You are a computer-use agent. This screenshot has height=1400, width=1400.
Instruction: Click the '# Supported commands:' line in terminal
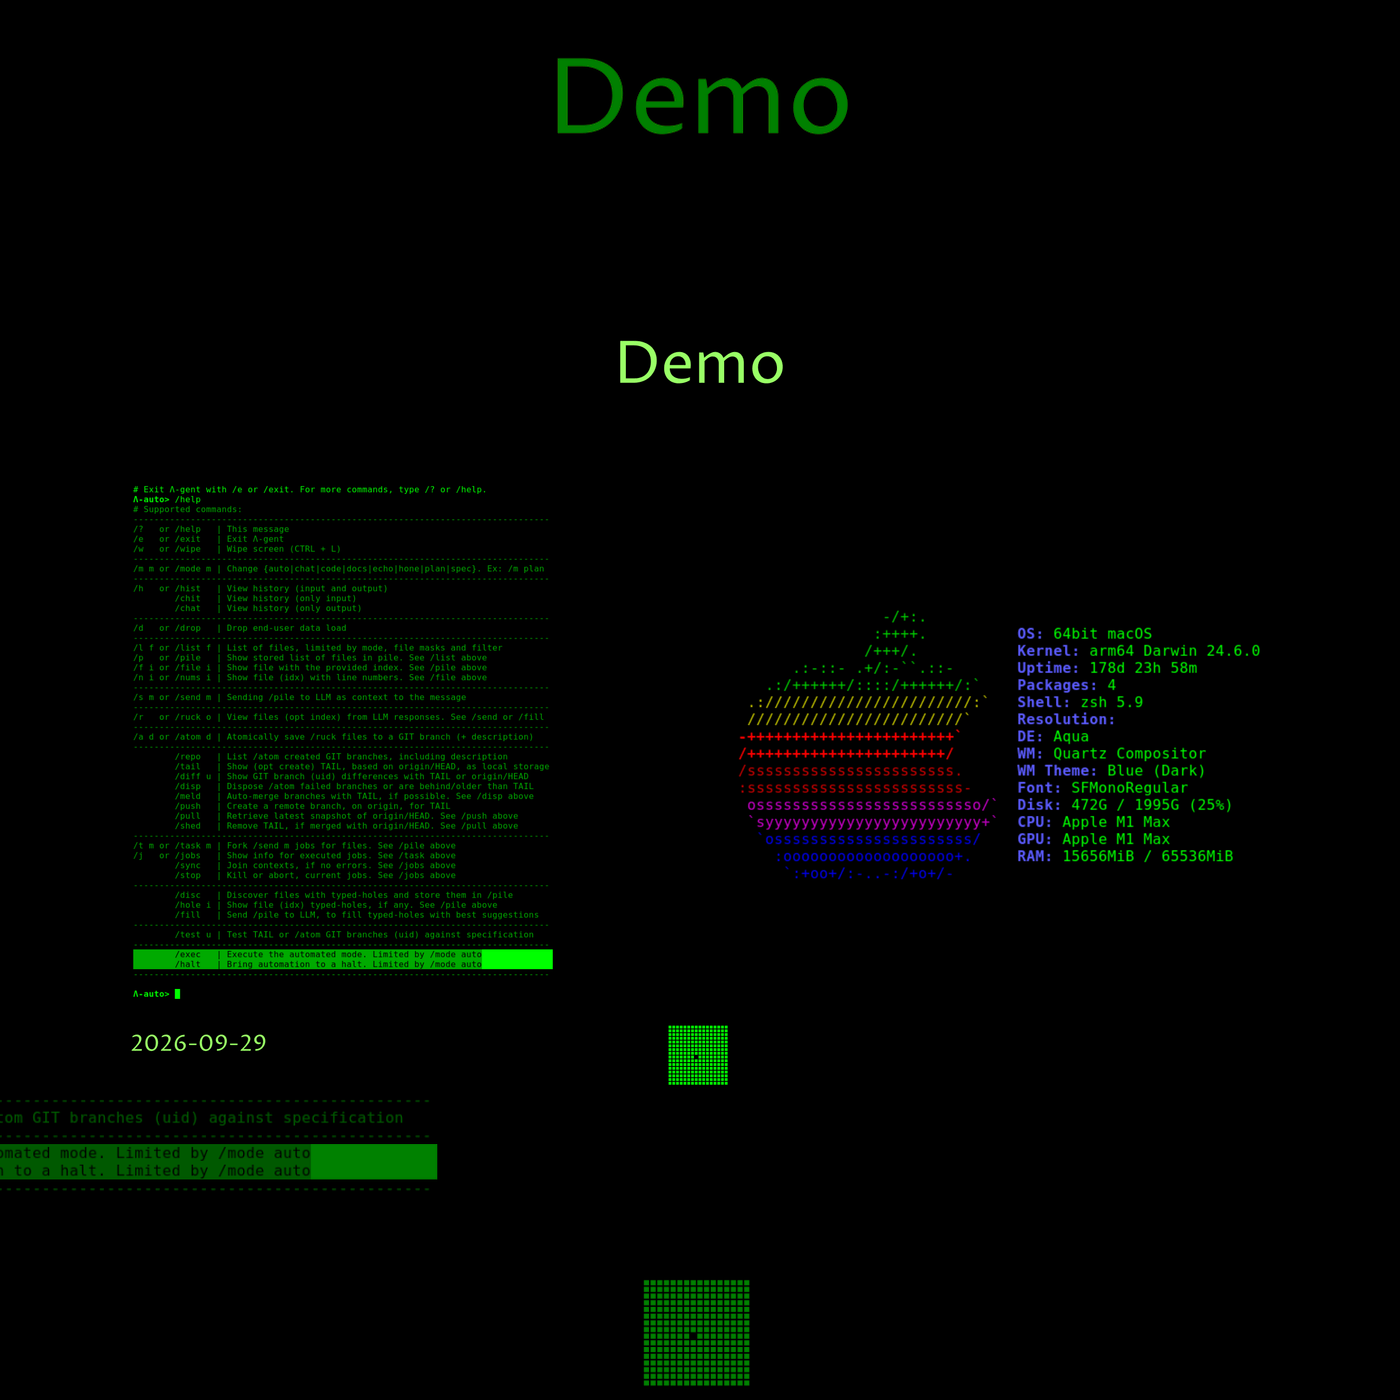click(188, 510)
